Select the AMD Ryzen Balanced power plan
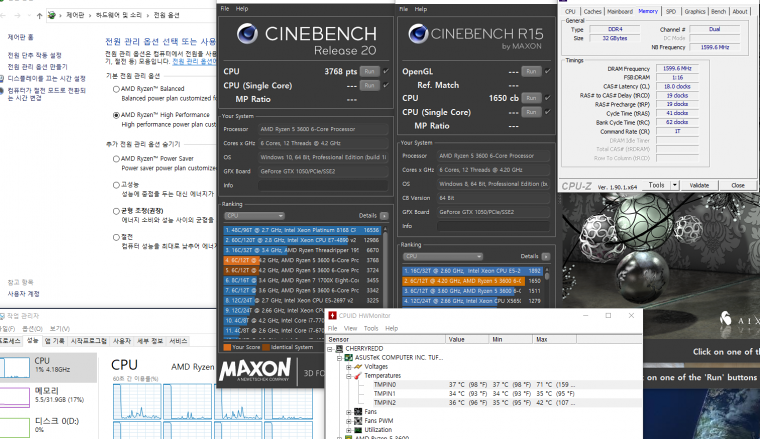The image size is (760, 439). [116, 89]
